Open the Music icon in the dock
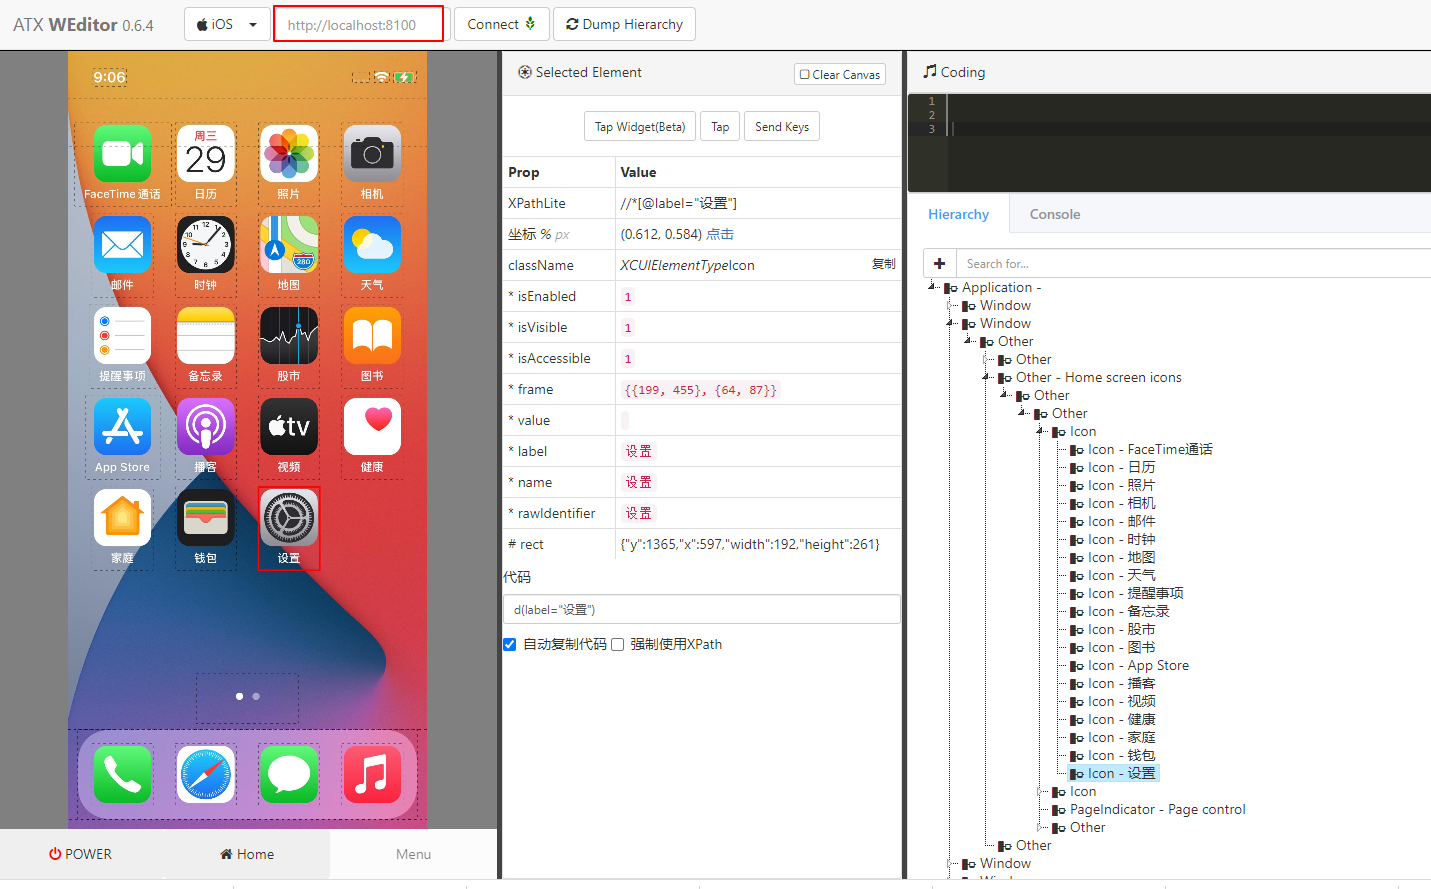The width and height of the screenshot is (1431, 889). click(x=372, y=774)
